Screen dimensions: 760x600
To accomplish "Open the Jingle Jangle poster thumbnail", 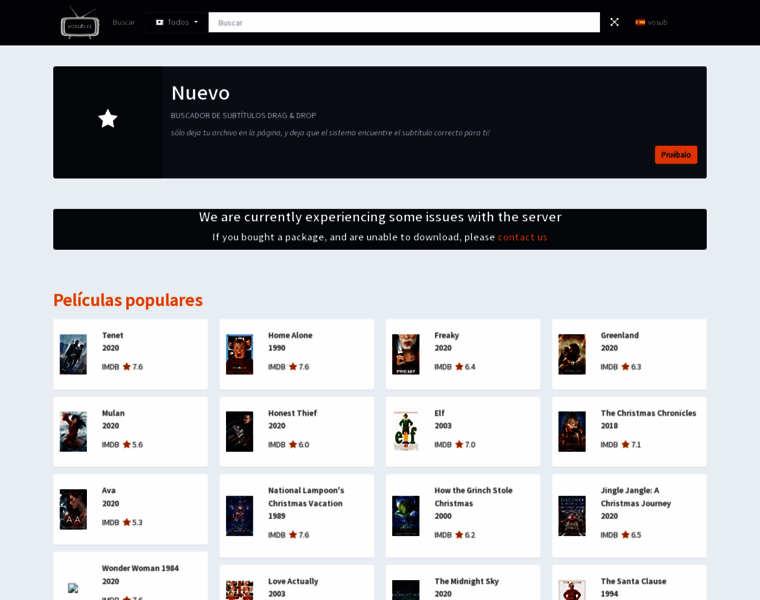I will pyautogui.click(x=572, y=516).
